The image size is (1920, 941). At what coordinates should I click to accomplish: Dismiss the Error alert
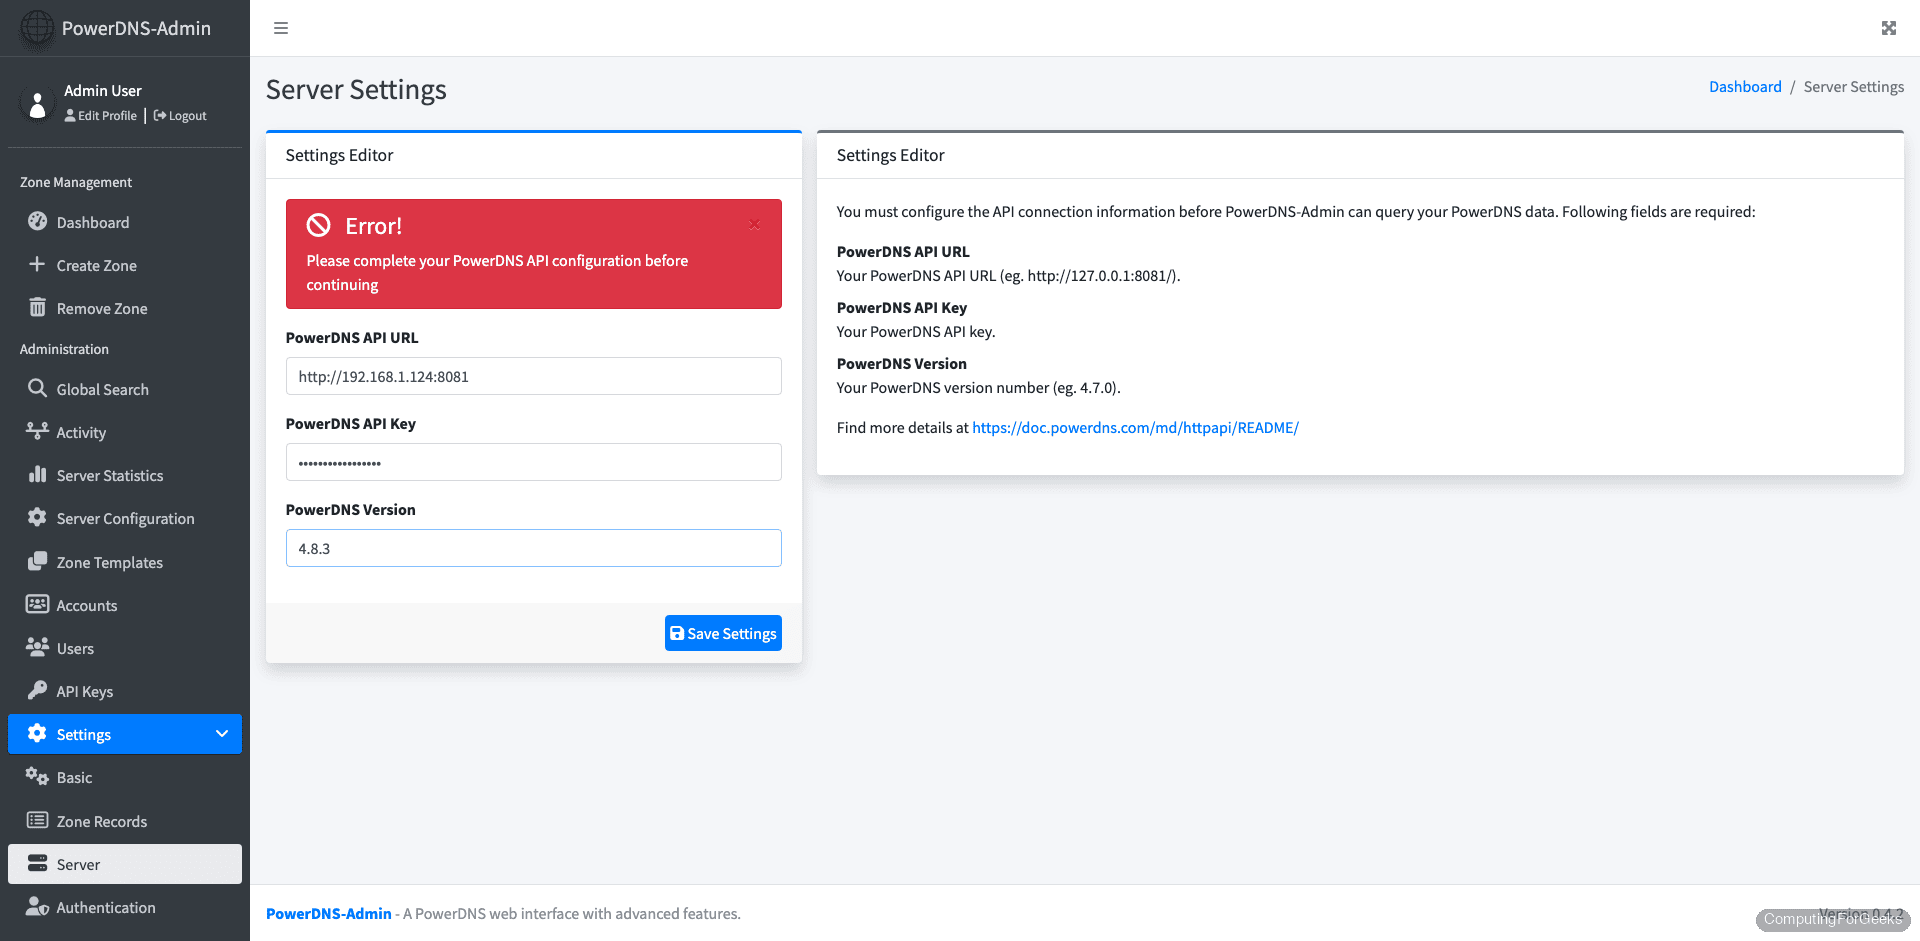pos(755,225)
